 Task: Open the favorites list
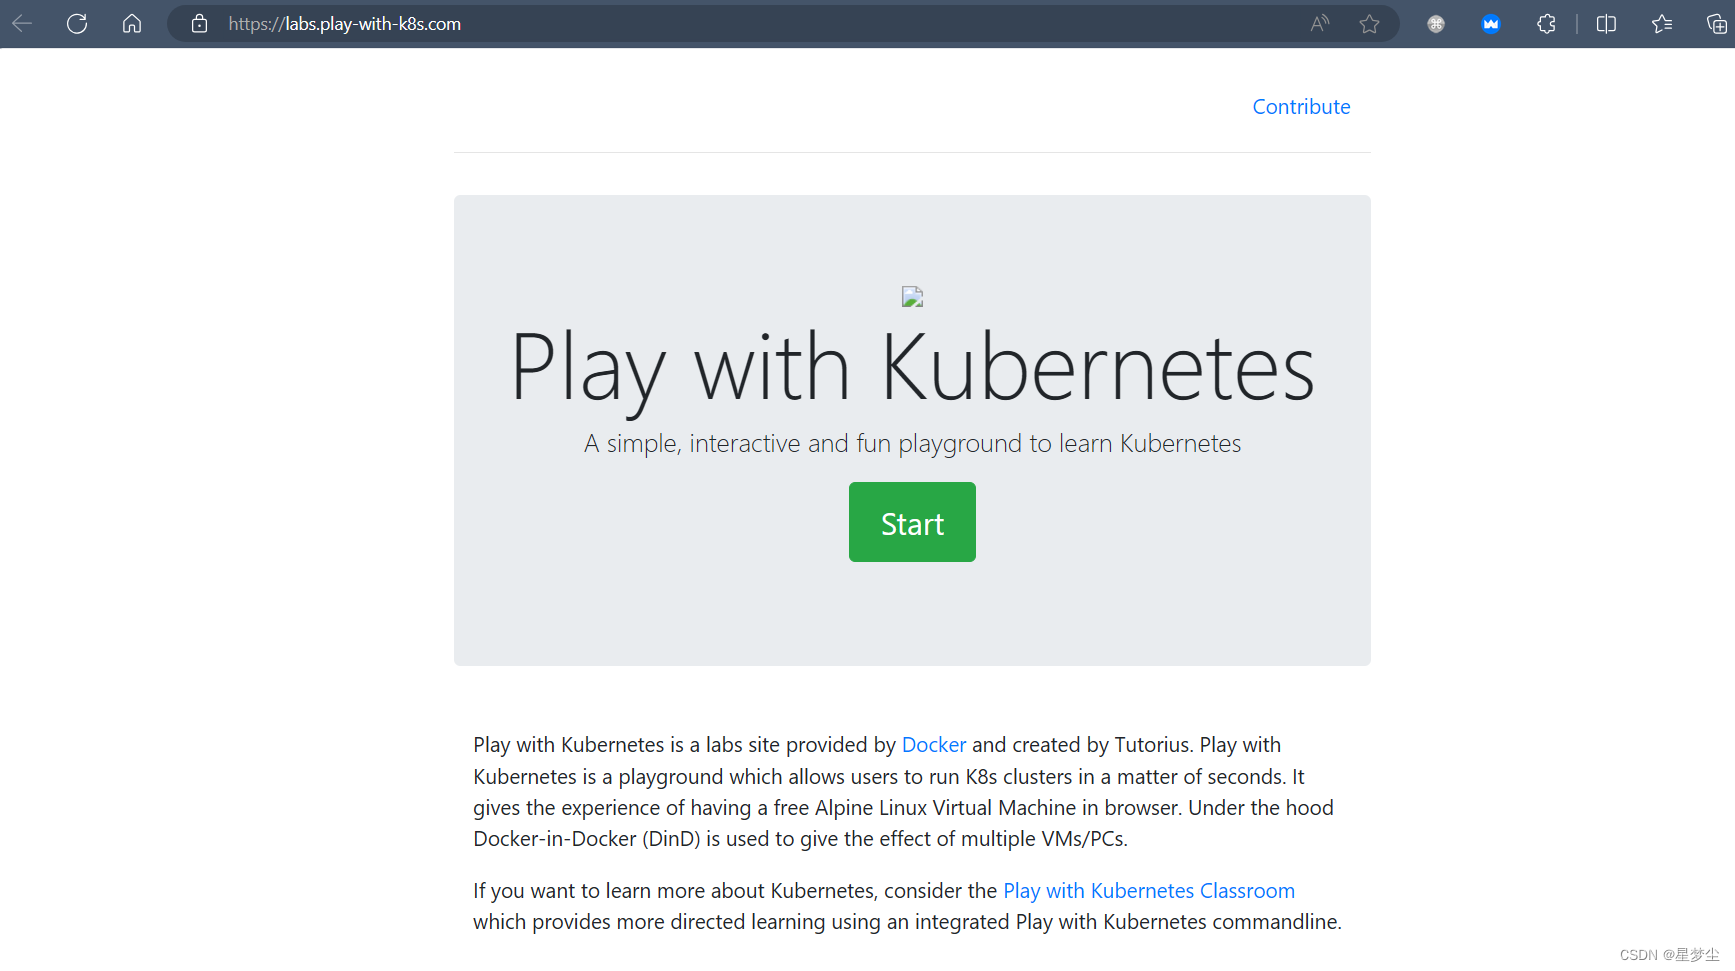tap(1661, 23)
